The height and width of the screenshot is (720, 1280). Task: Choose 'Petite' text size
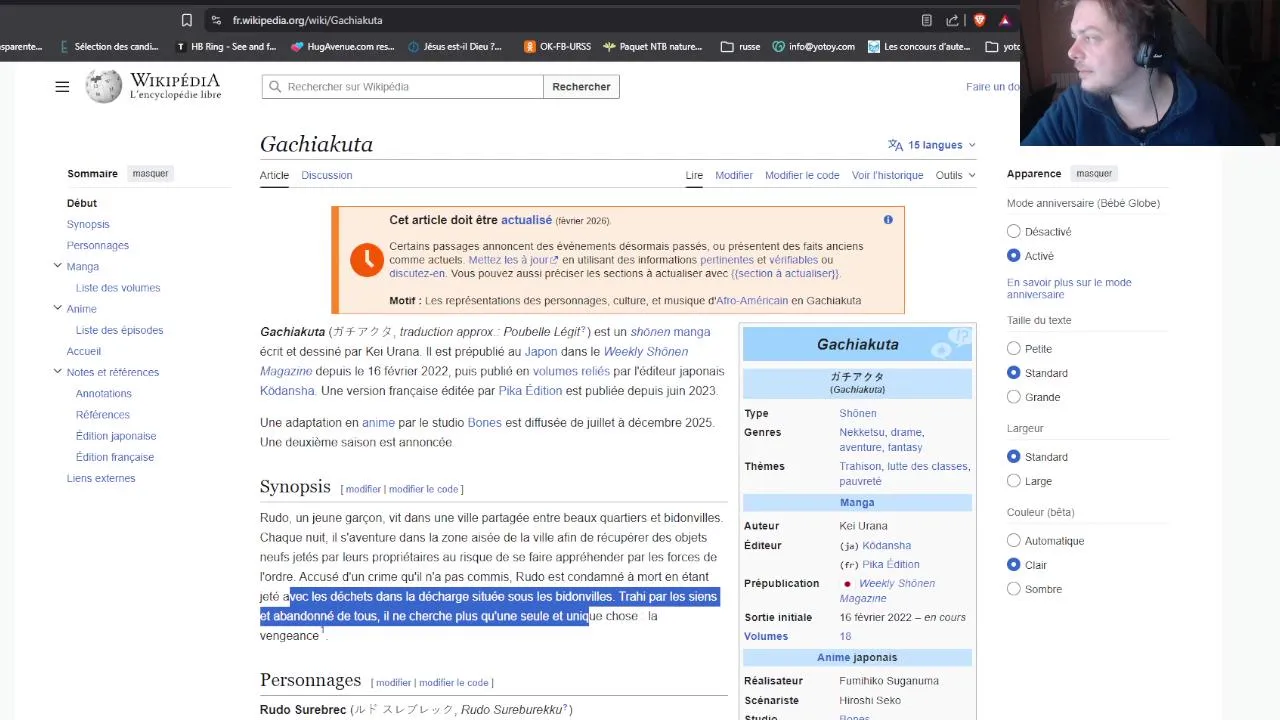pos(1014,349)
